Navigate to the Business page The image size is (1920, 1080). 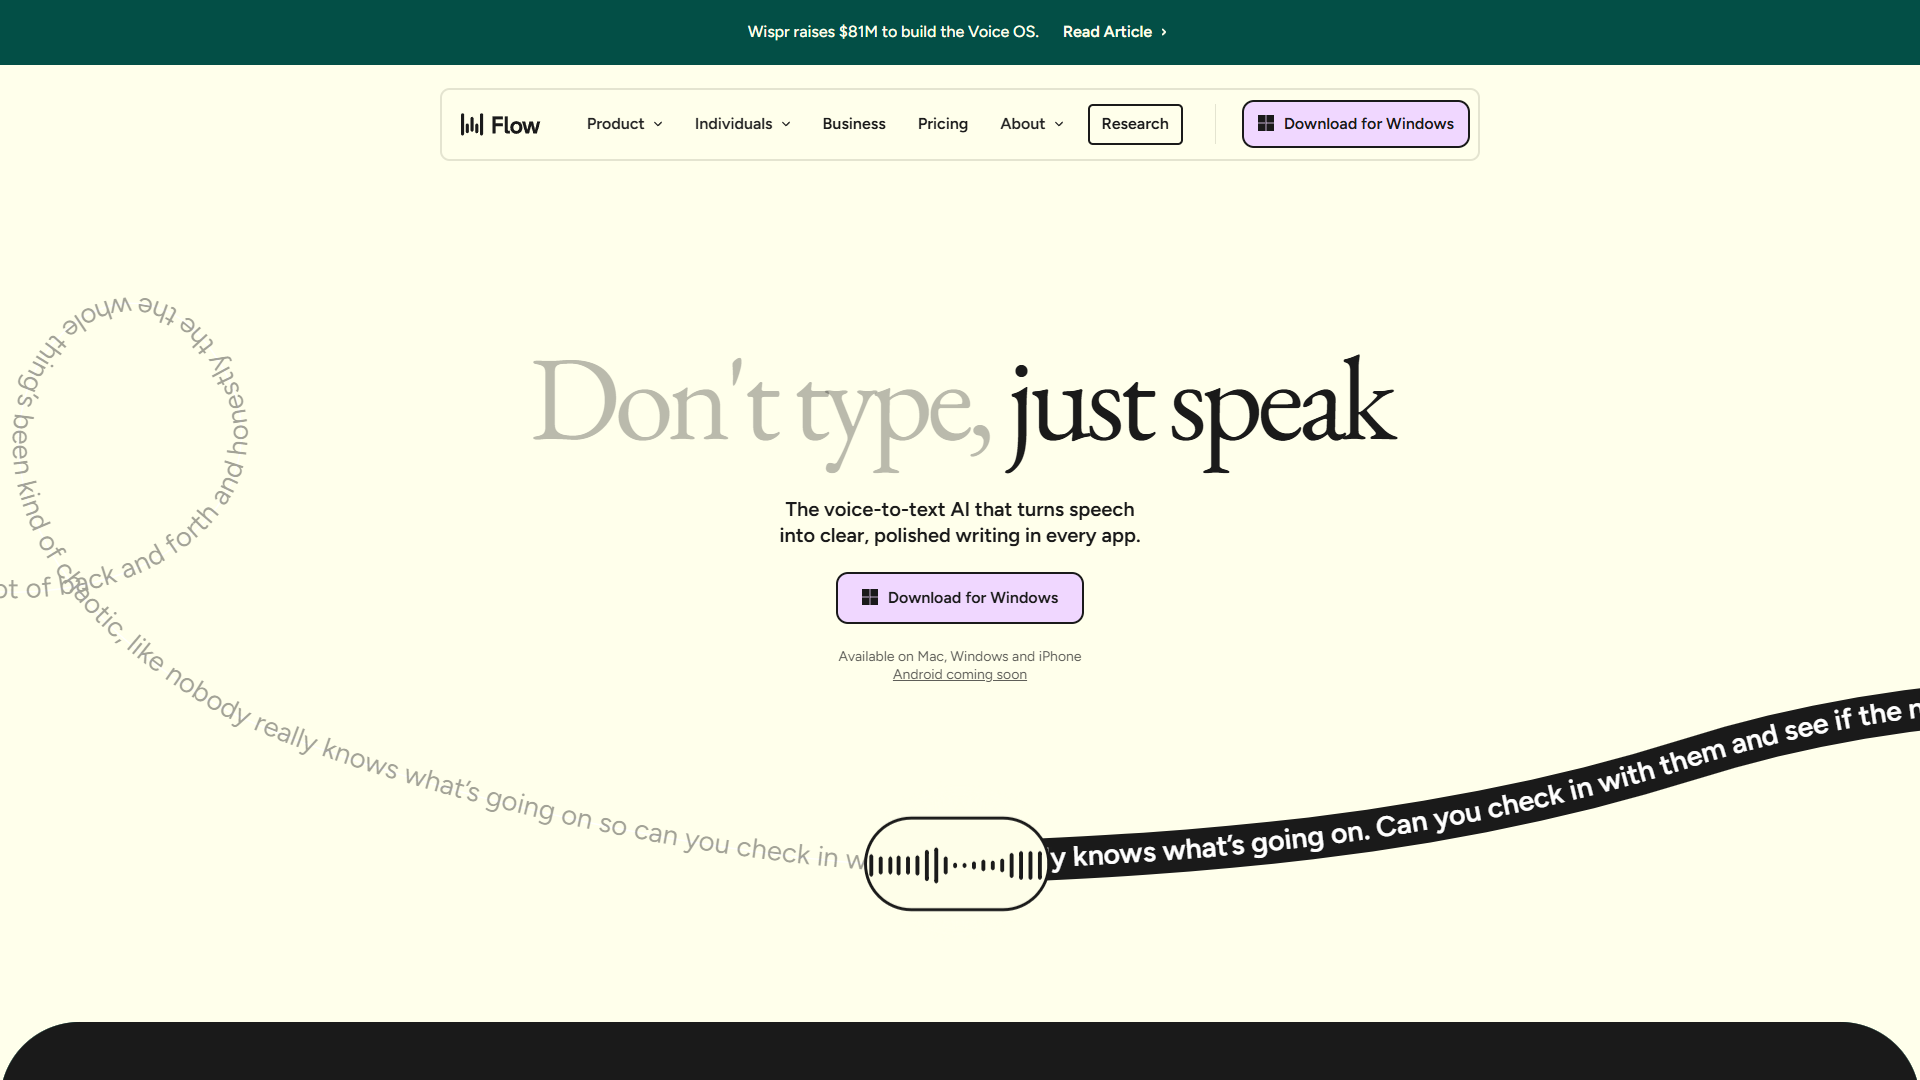point(853,124)
